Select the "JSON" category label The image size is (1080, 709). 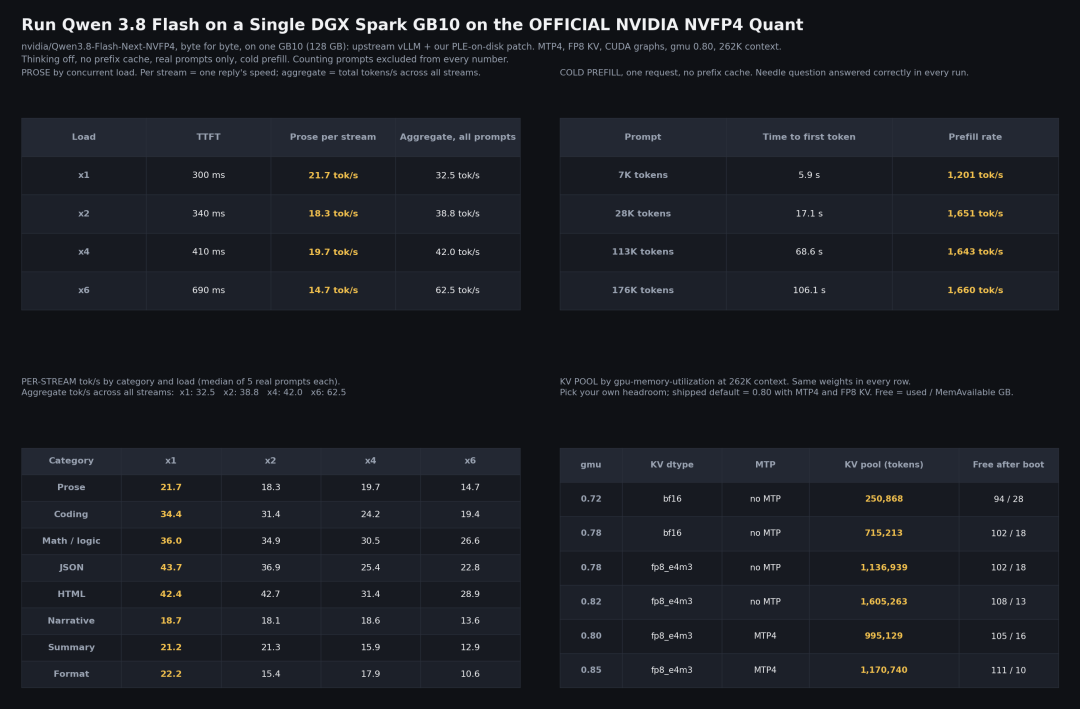point(71,568)
